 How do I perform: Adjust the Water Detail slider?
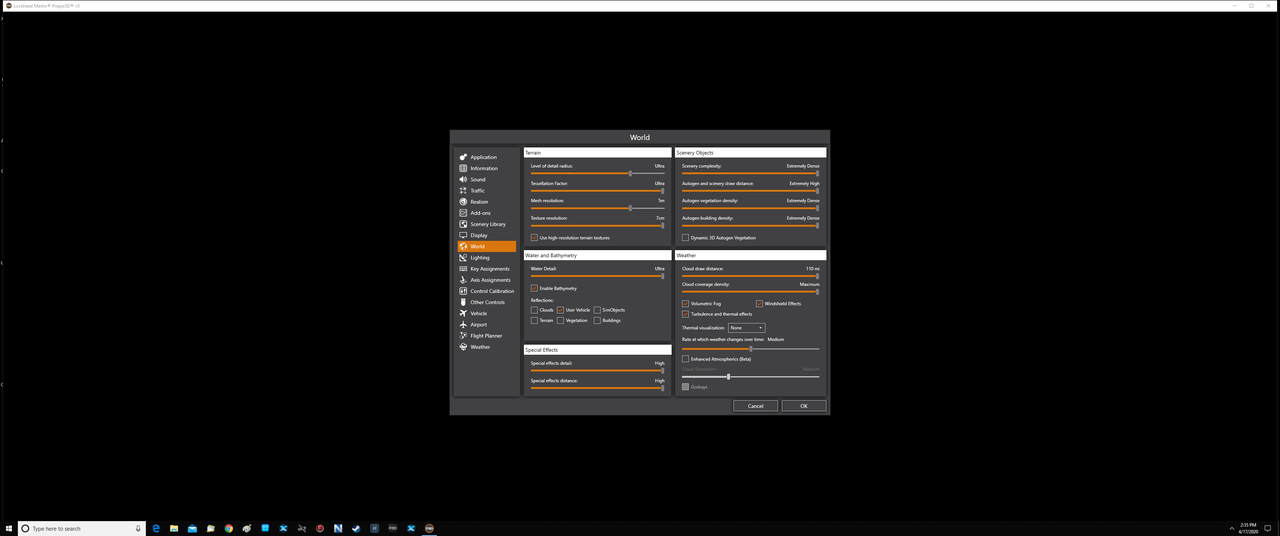tap(597, 276)
